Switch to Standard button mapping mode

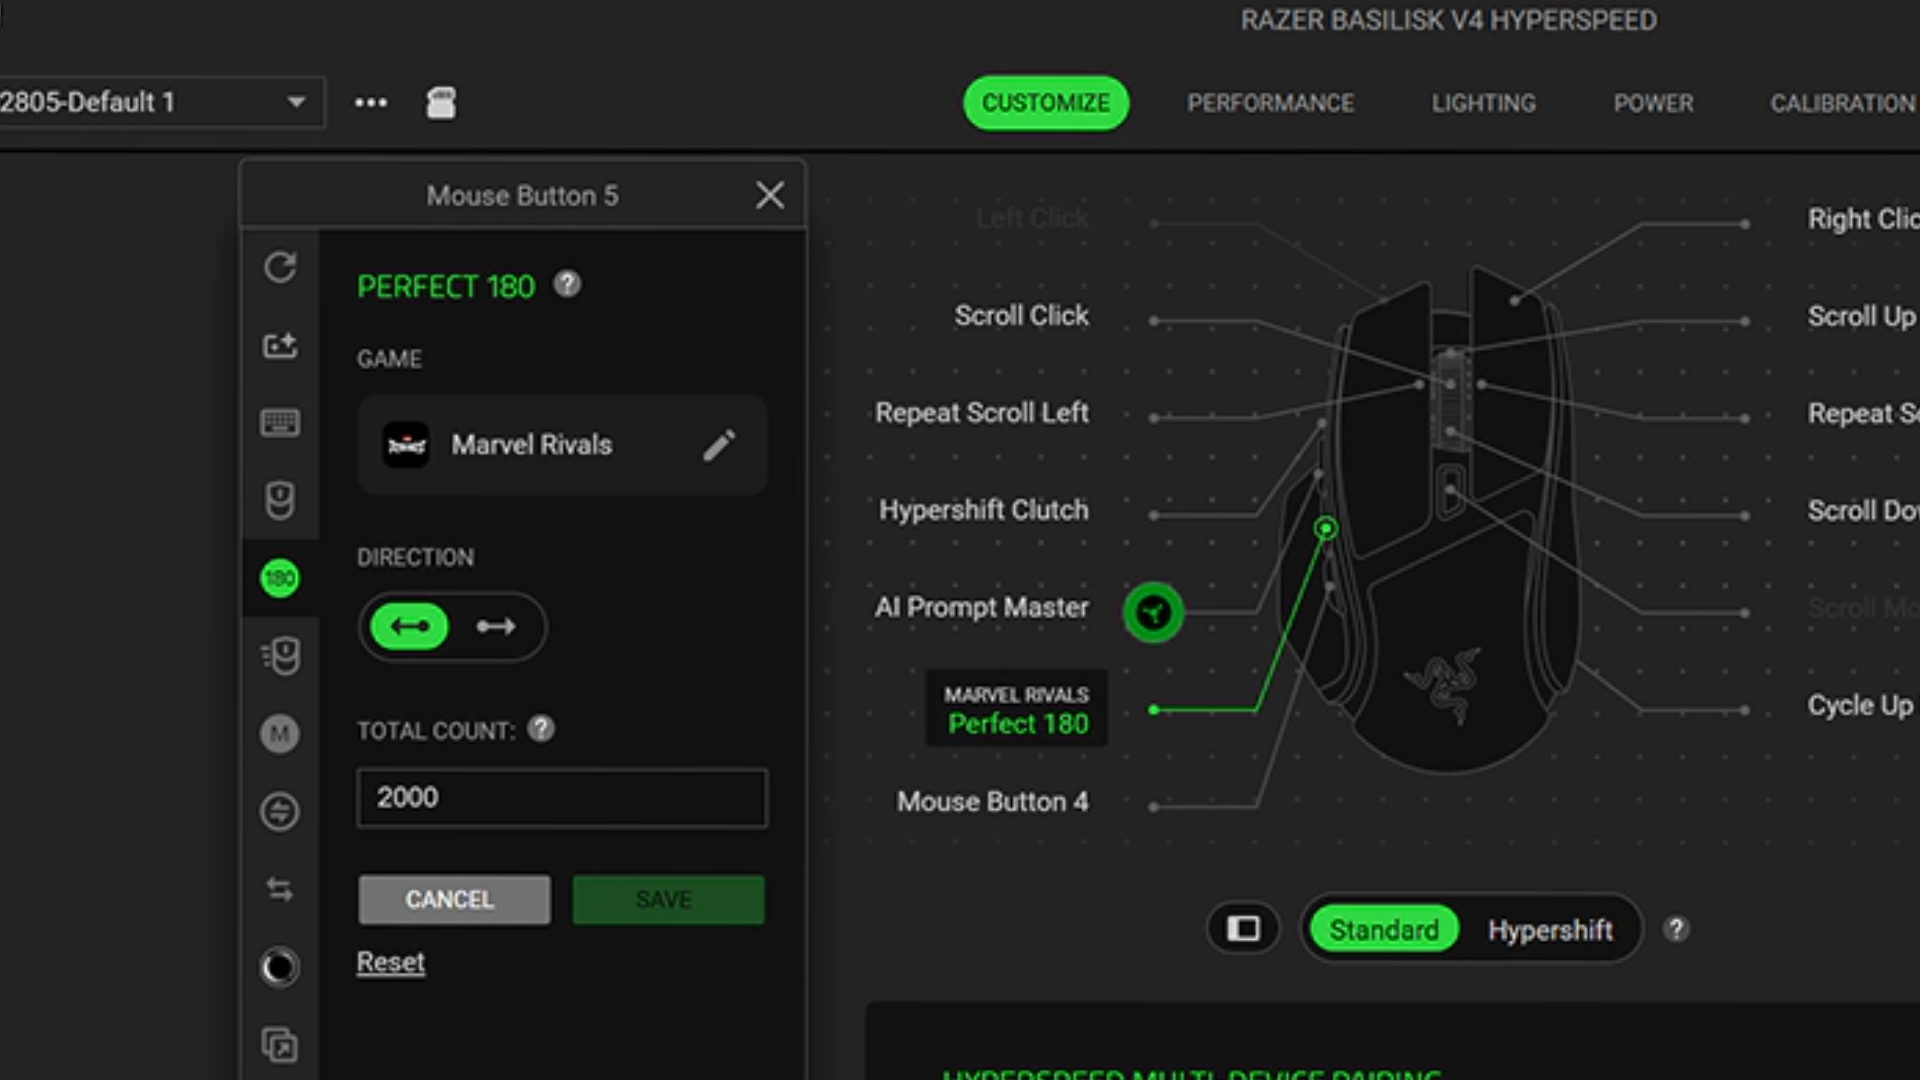(1384, 930)
